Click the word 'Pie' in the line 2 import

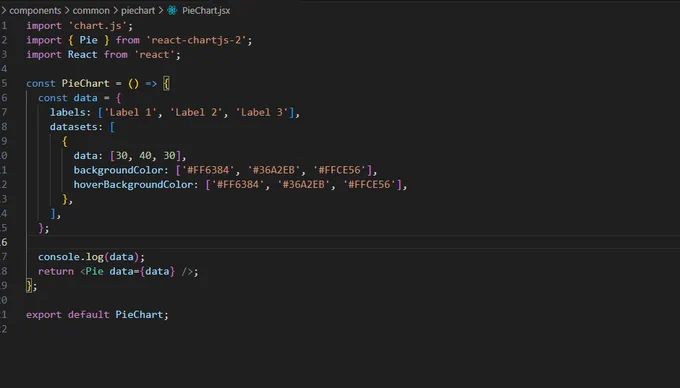coord(88,40)
